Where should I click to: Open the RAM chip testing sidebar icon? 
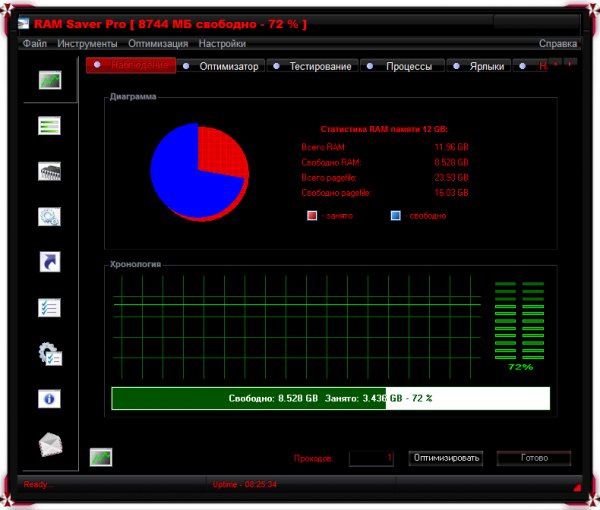[49, 171]
